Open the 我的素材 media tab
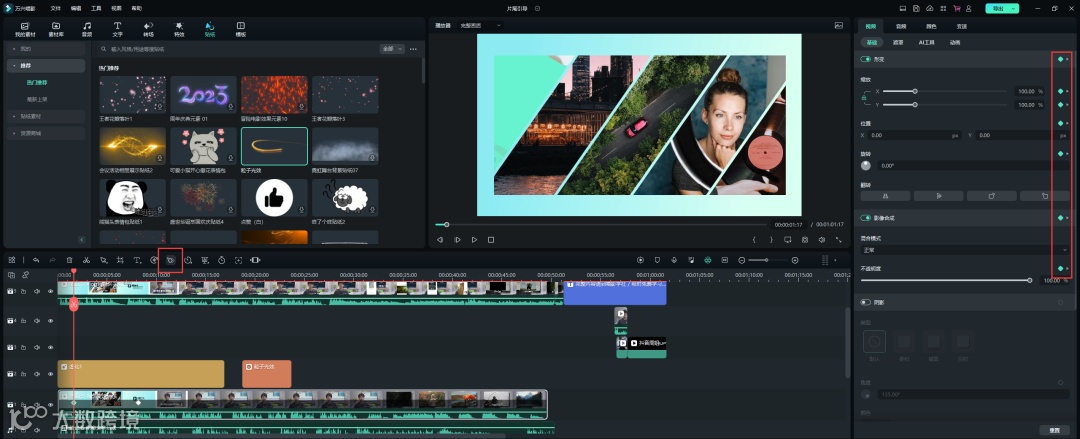This screenshot has height=439, width=1080. (x=25, y=29)
